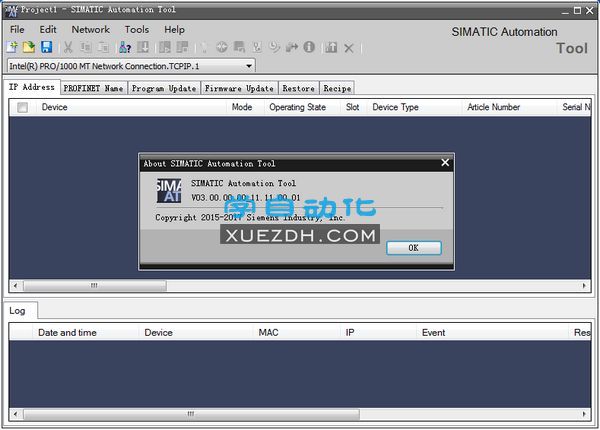Screen dimensions: 600x430
Task: Open the Edit menu
Action: 48,29
